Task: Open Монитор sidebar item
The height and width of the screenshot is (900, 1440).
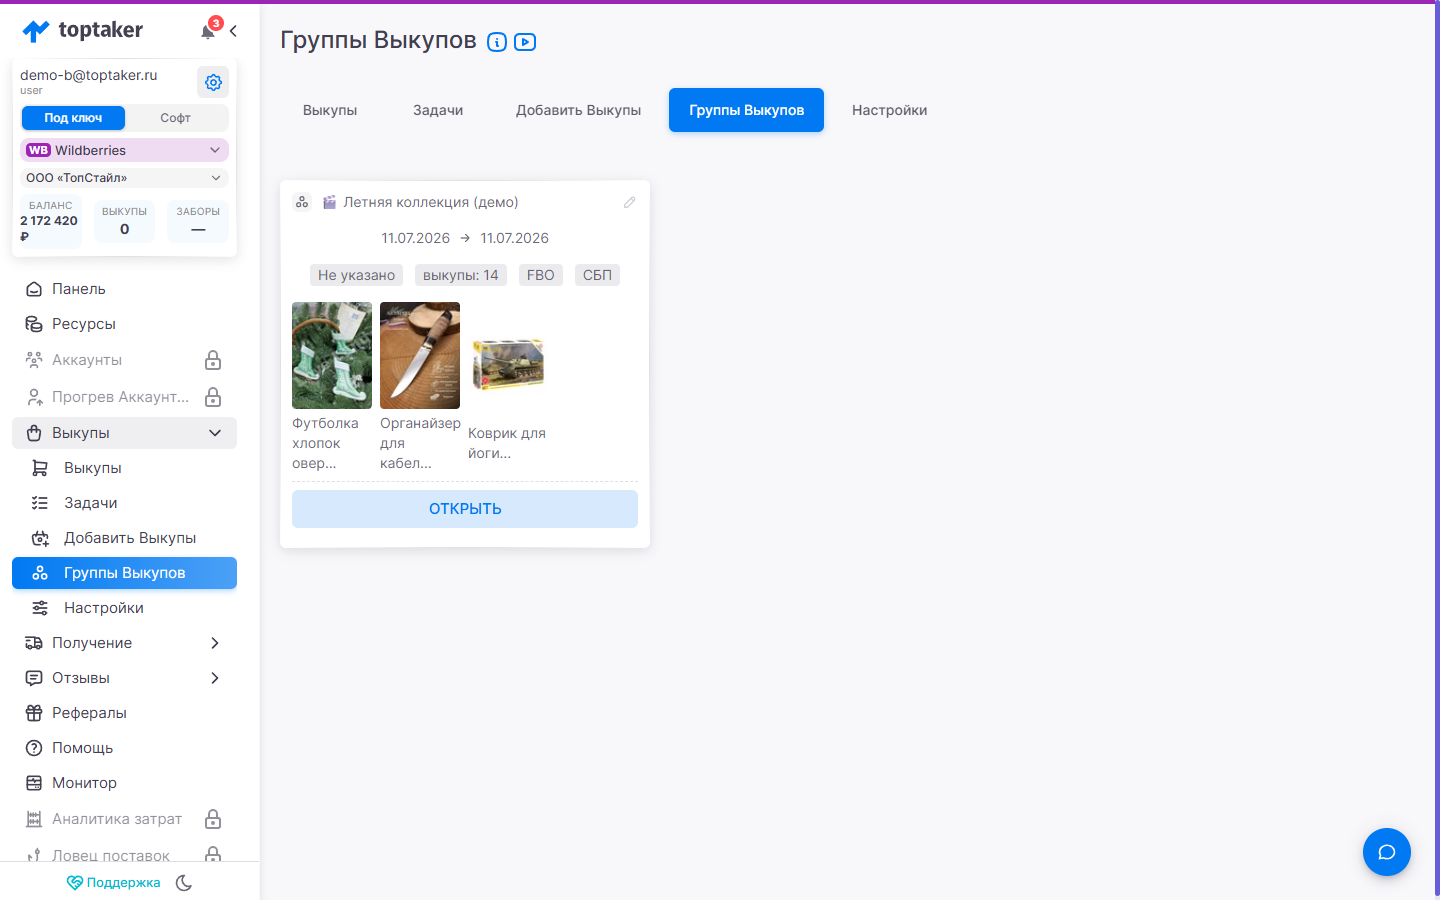Action: point(124,783)
